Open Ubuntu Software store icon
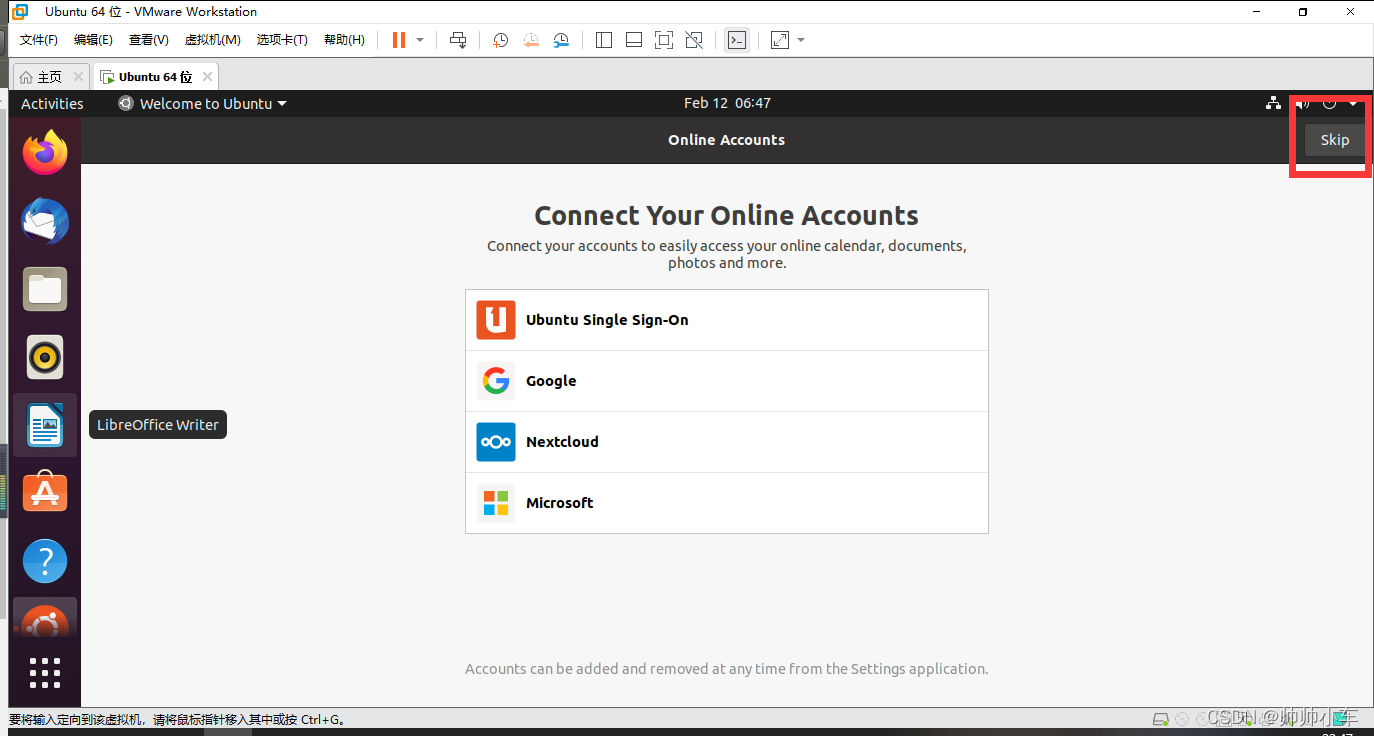Image resolution: width=1374 pixels, height=736 pixels. point(45,493)
